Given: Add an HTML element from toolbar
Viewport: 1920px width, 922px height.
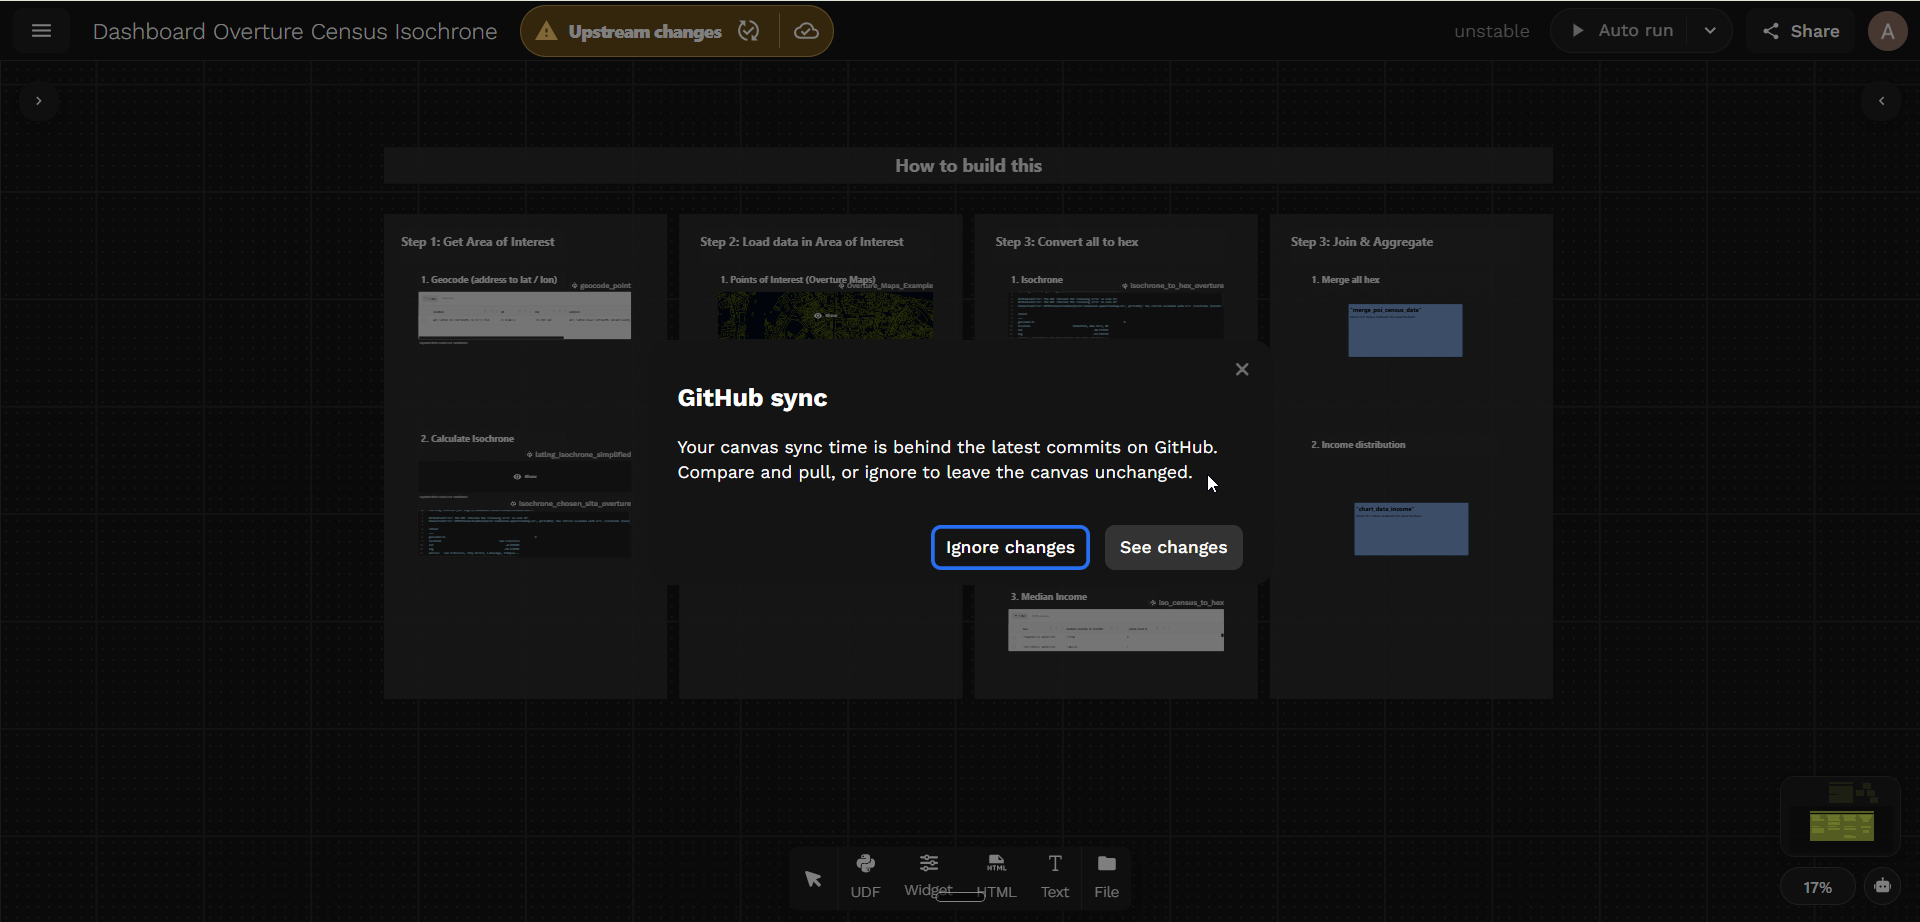Looking at the screenshot, I should point(996,876).
